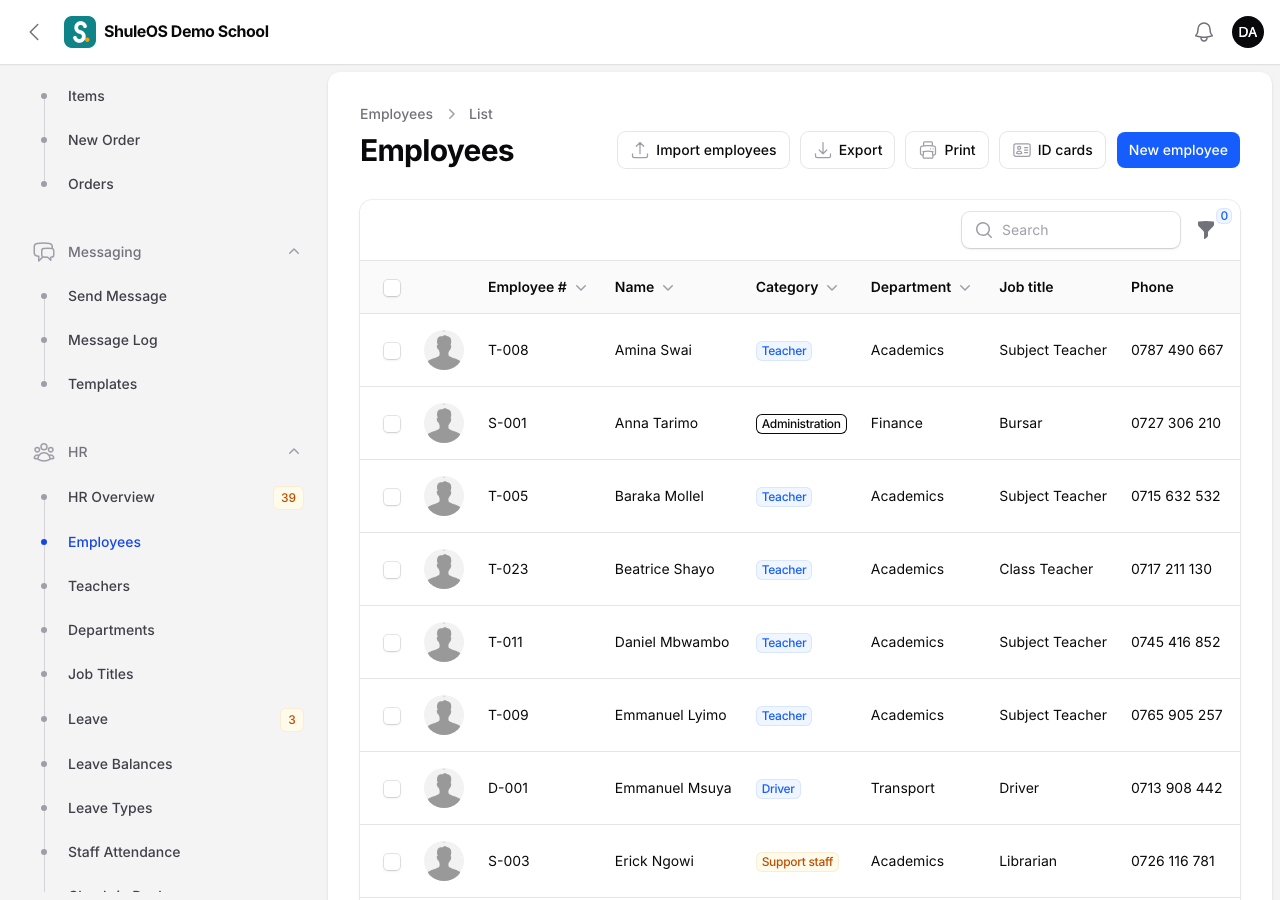
Task: Click the search magnifier icon
Action: [x=984, y=230]
